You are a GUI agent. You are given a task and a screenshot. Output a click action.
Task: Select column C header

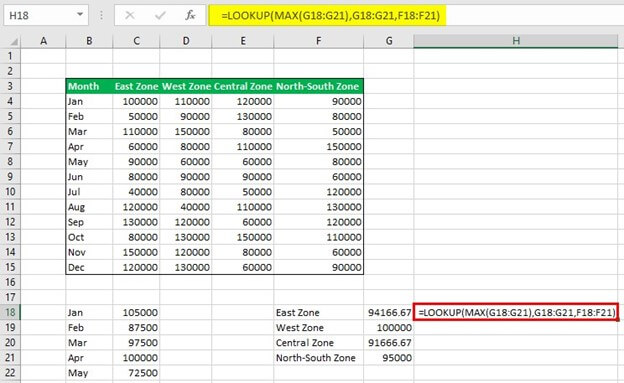coord(136,41)
